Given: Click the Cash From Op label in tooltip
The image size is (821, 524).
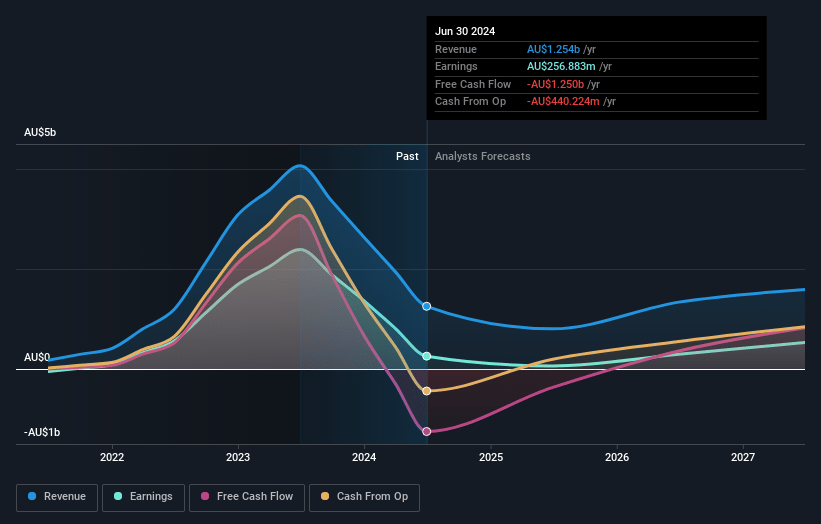Looking at the screenshot, I should pyautogui.click(x=471, y=102).
